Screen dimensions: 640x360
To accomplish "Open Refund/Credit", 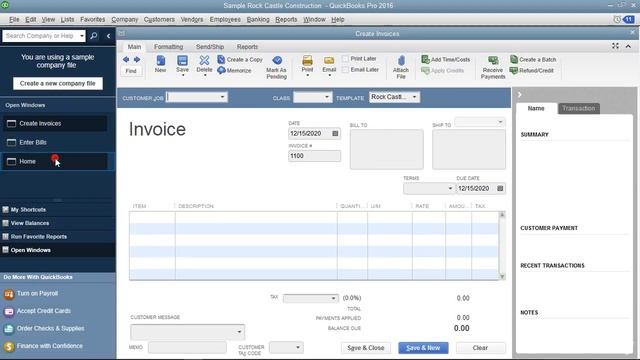I will [x=532, y=70].
